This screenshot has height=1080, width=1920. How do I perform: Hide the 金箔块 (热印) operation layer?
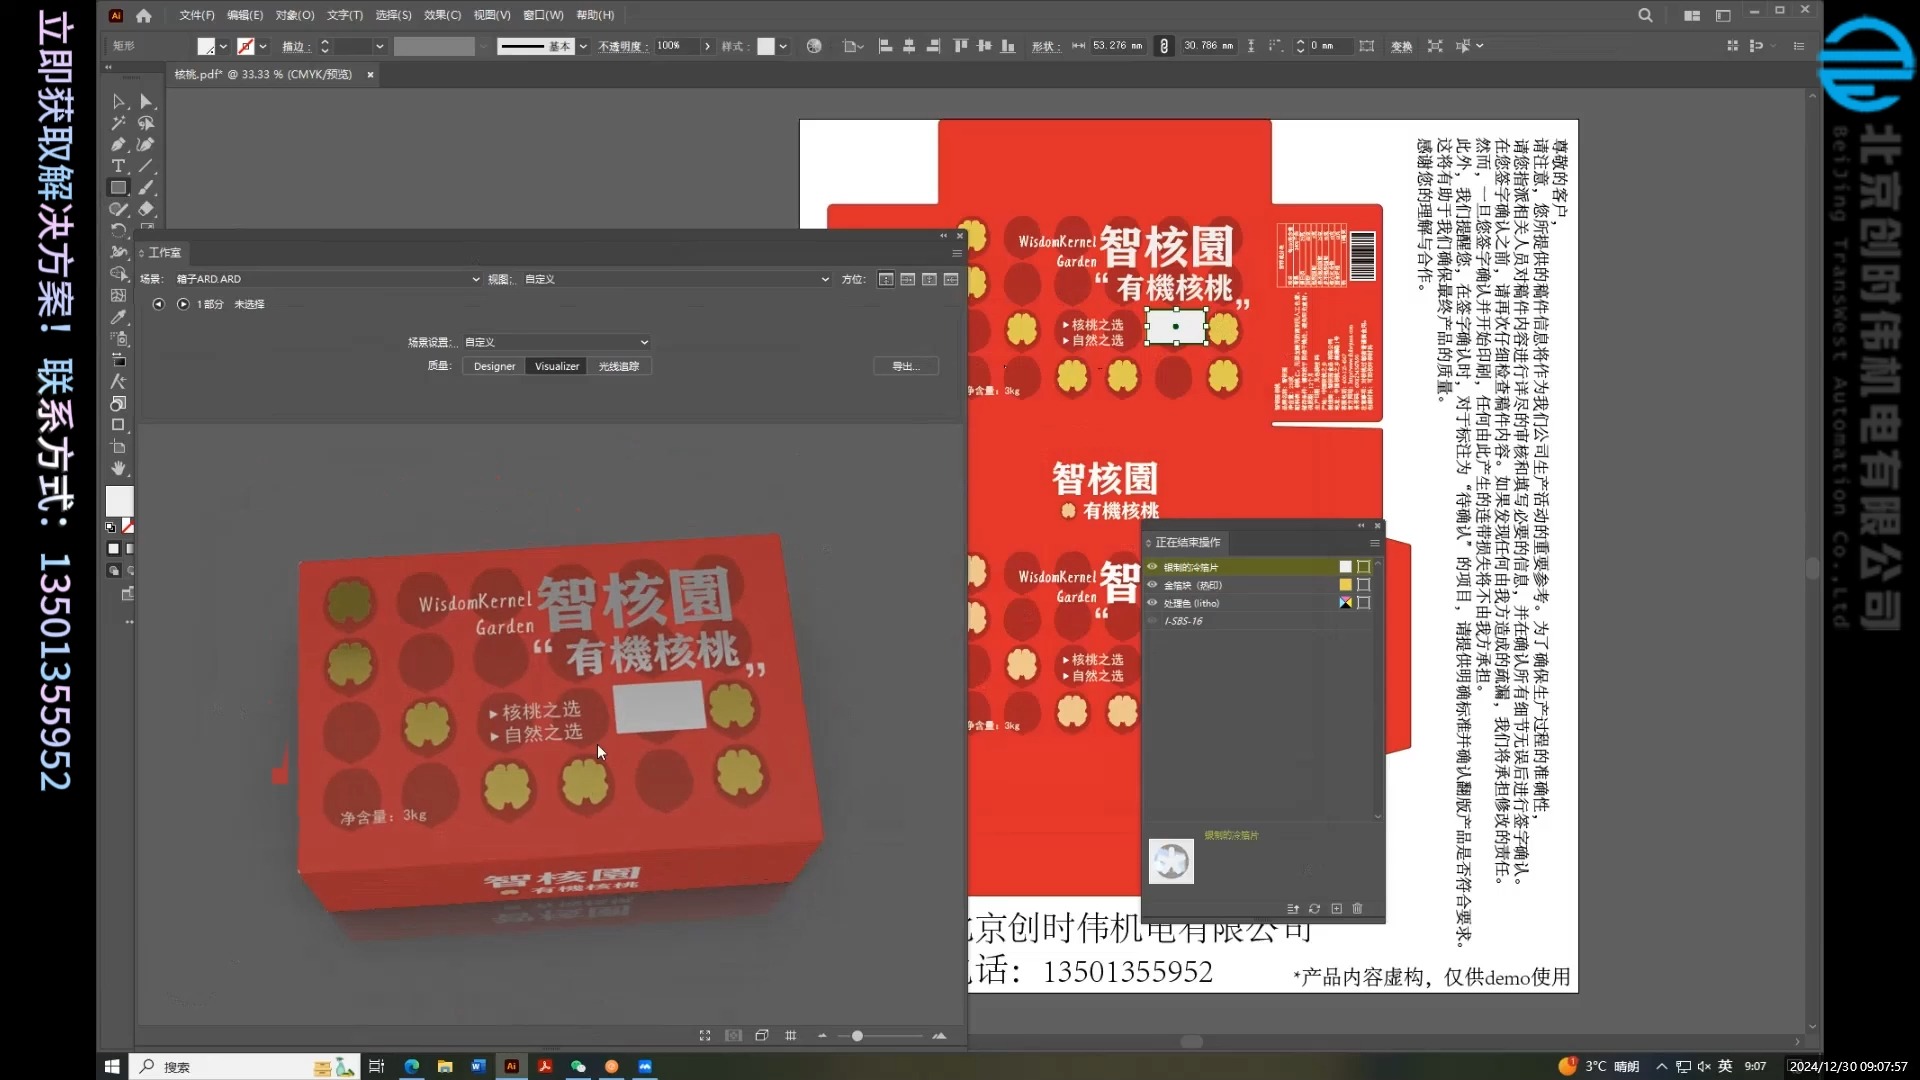click(x=1152, y=585)
